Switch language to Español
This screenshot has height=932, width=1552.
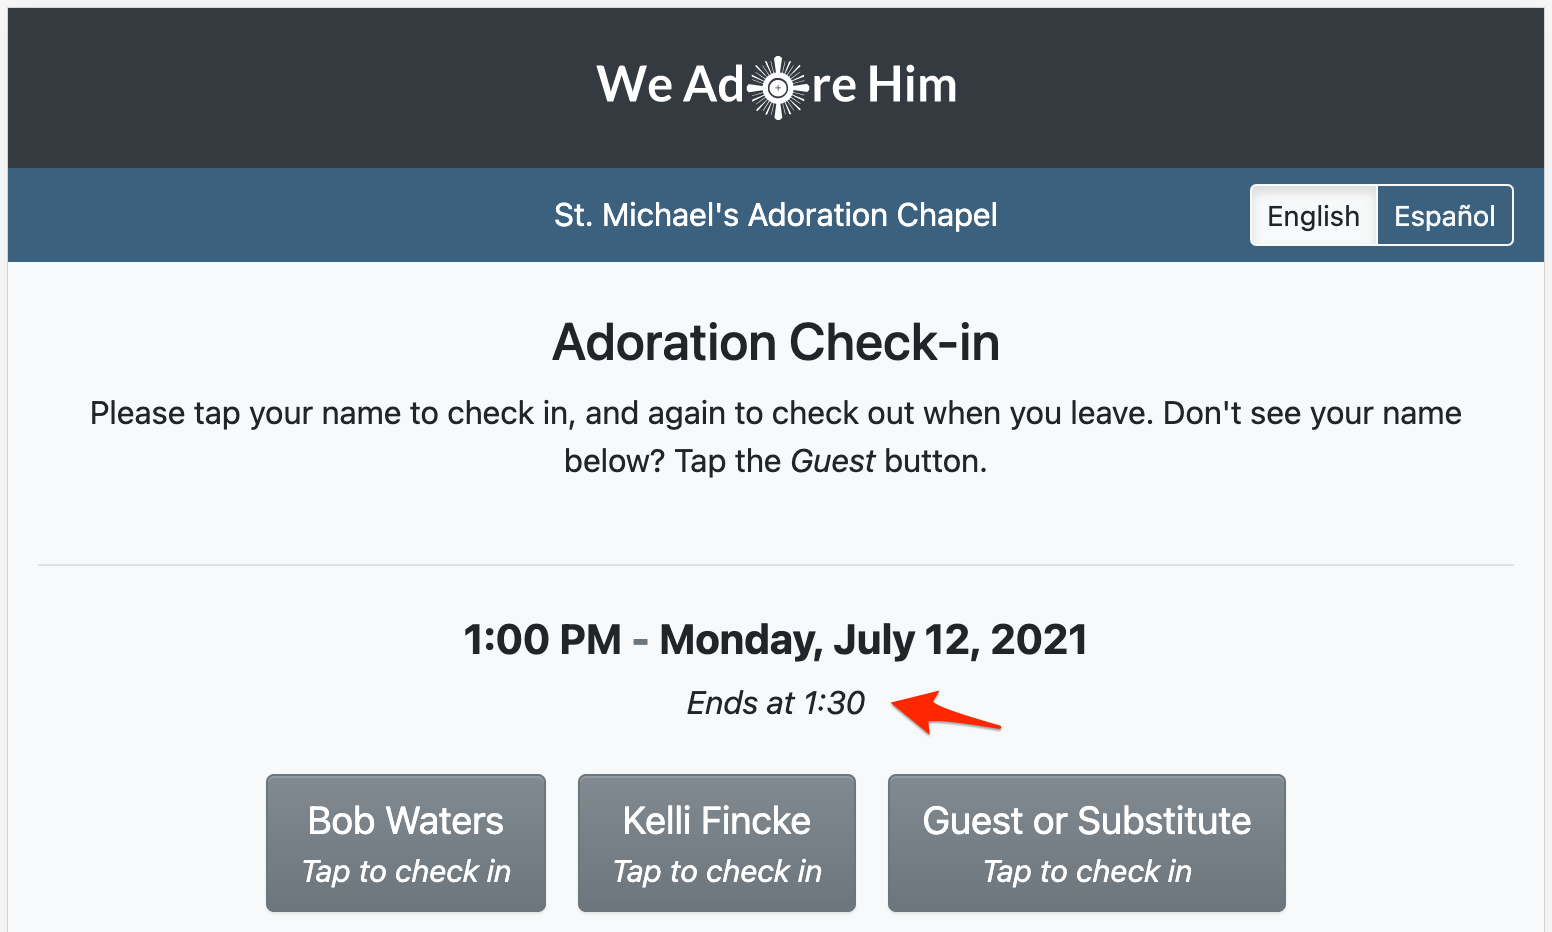click(x=1444, y=216)
